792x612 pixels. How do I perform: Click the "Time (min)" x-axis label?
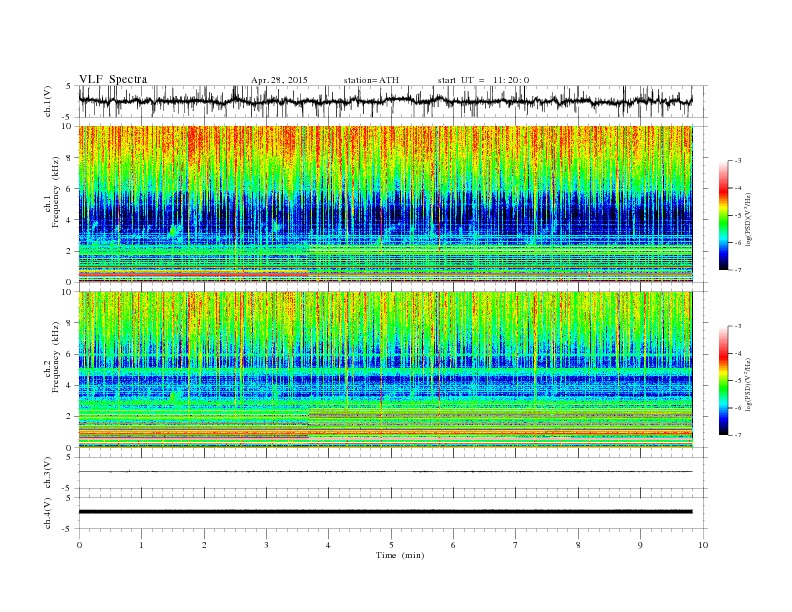(400, 555)
